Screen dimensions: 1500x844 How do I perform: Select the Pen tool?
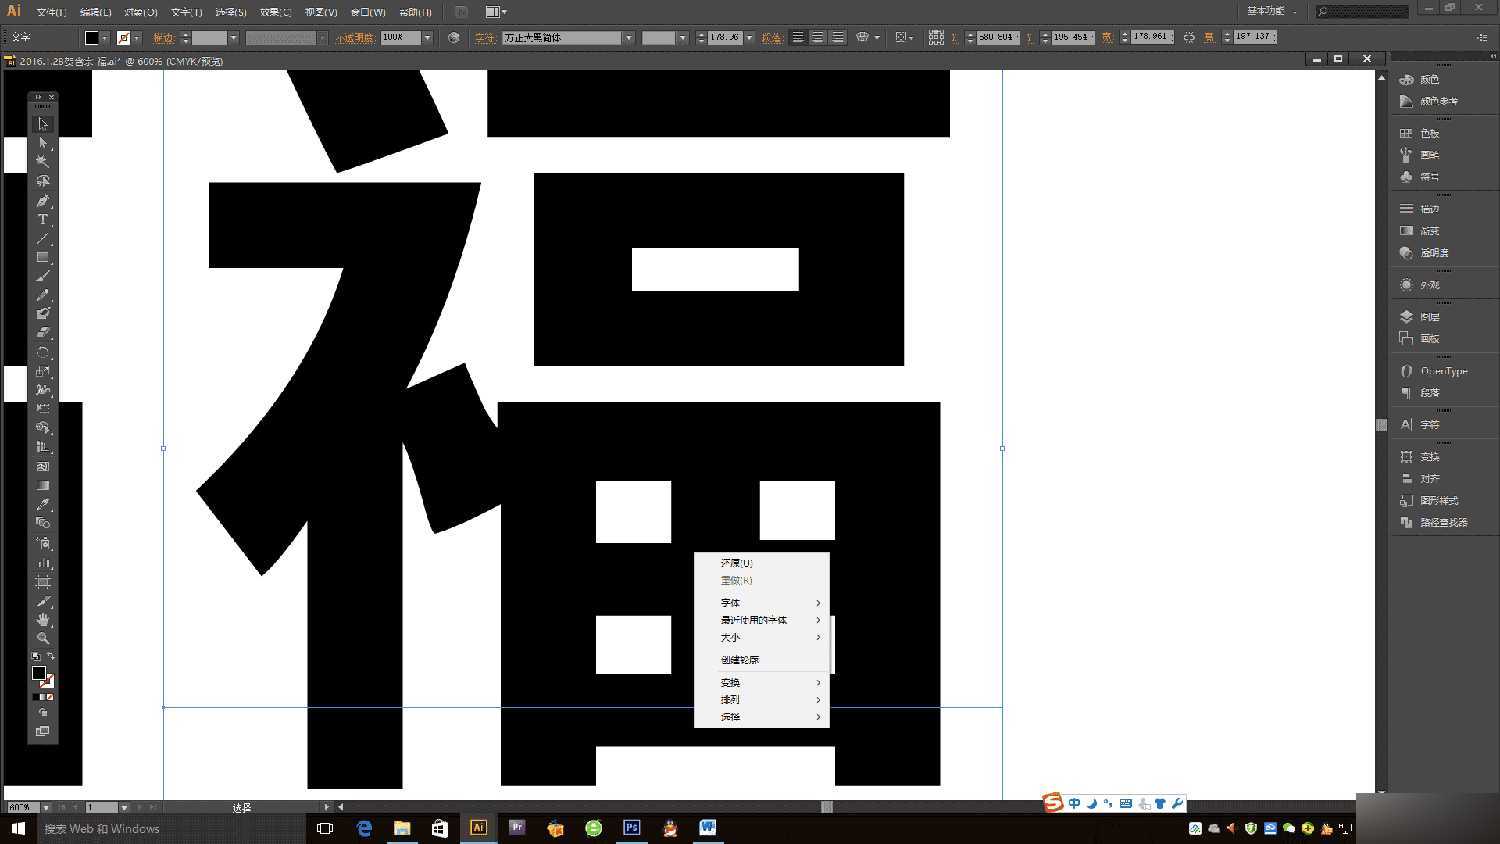tap(42, 200)
